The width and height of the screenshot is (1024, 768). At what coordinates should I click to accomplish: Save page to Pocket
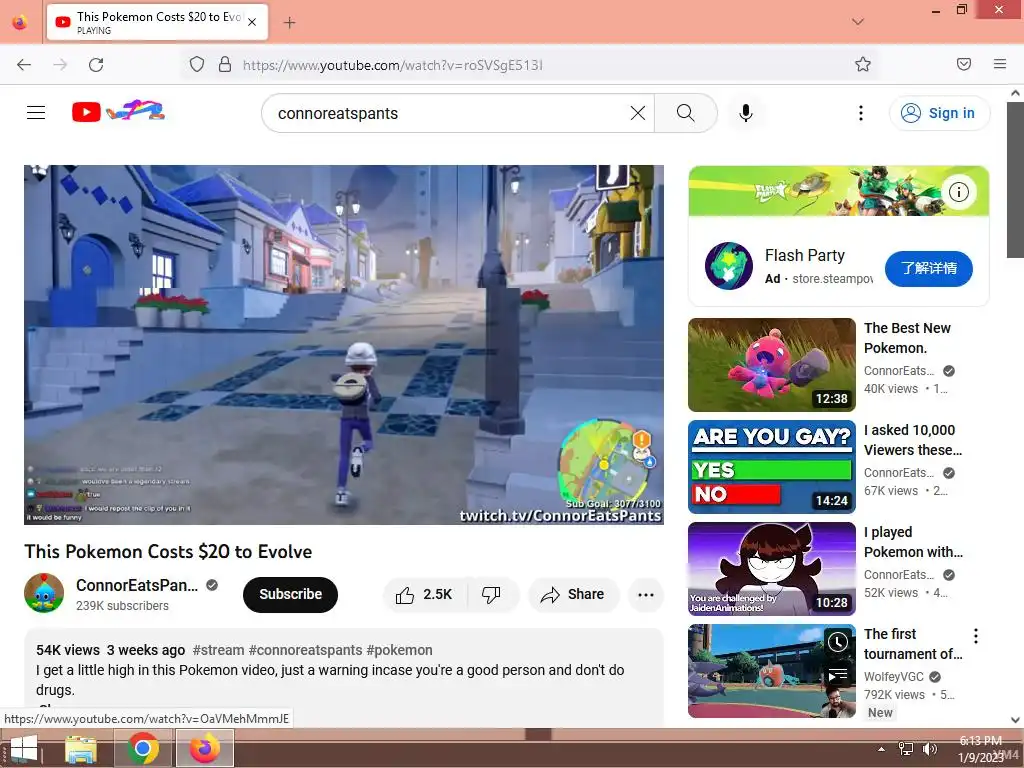(x=964, y=64)
